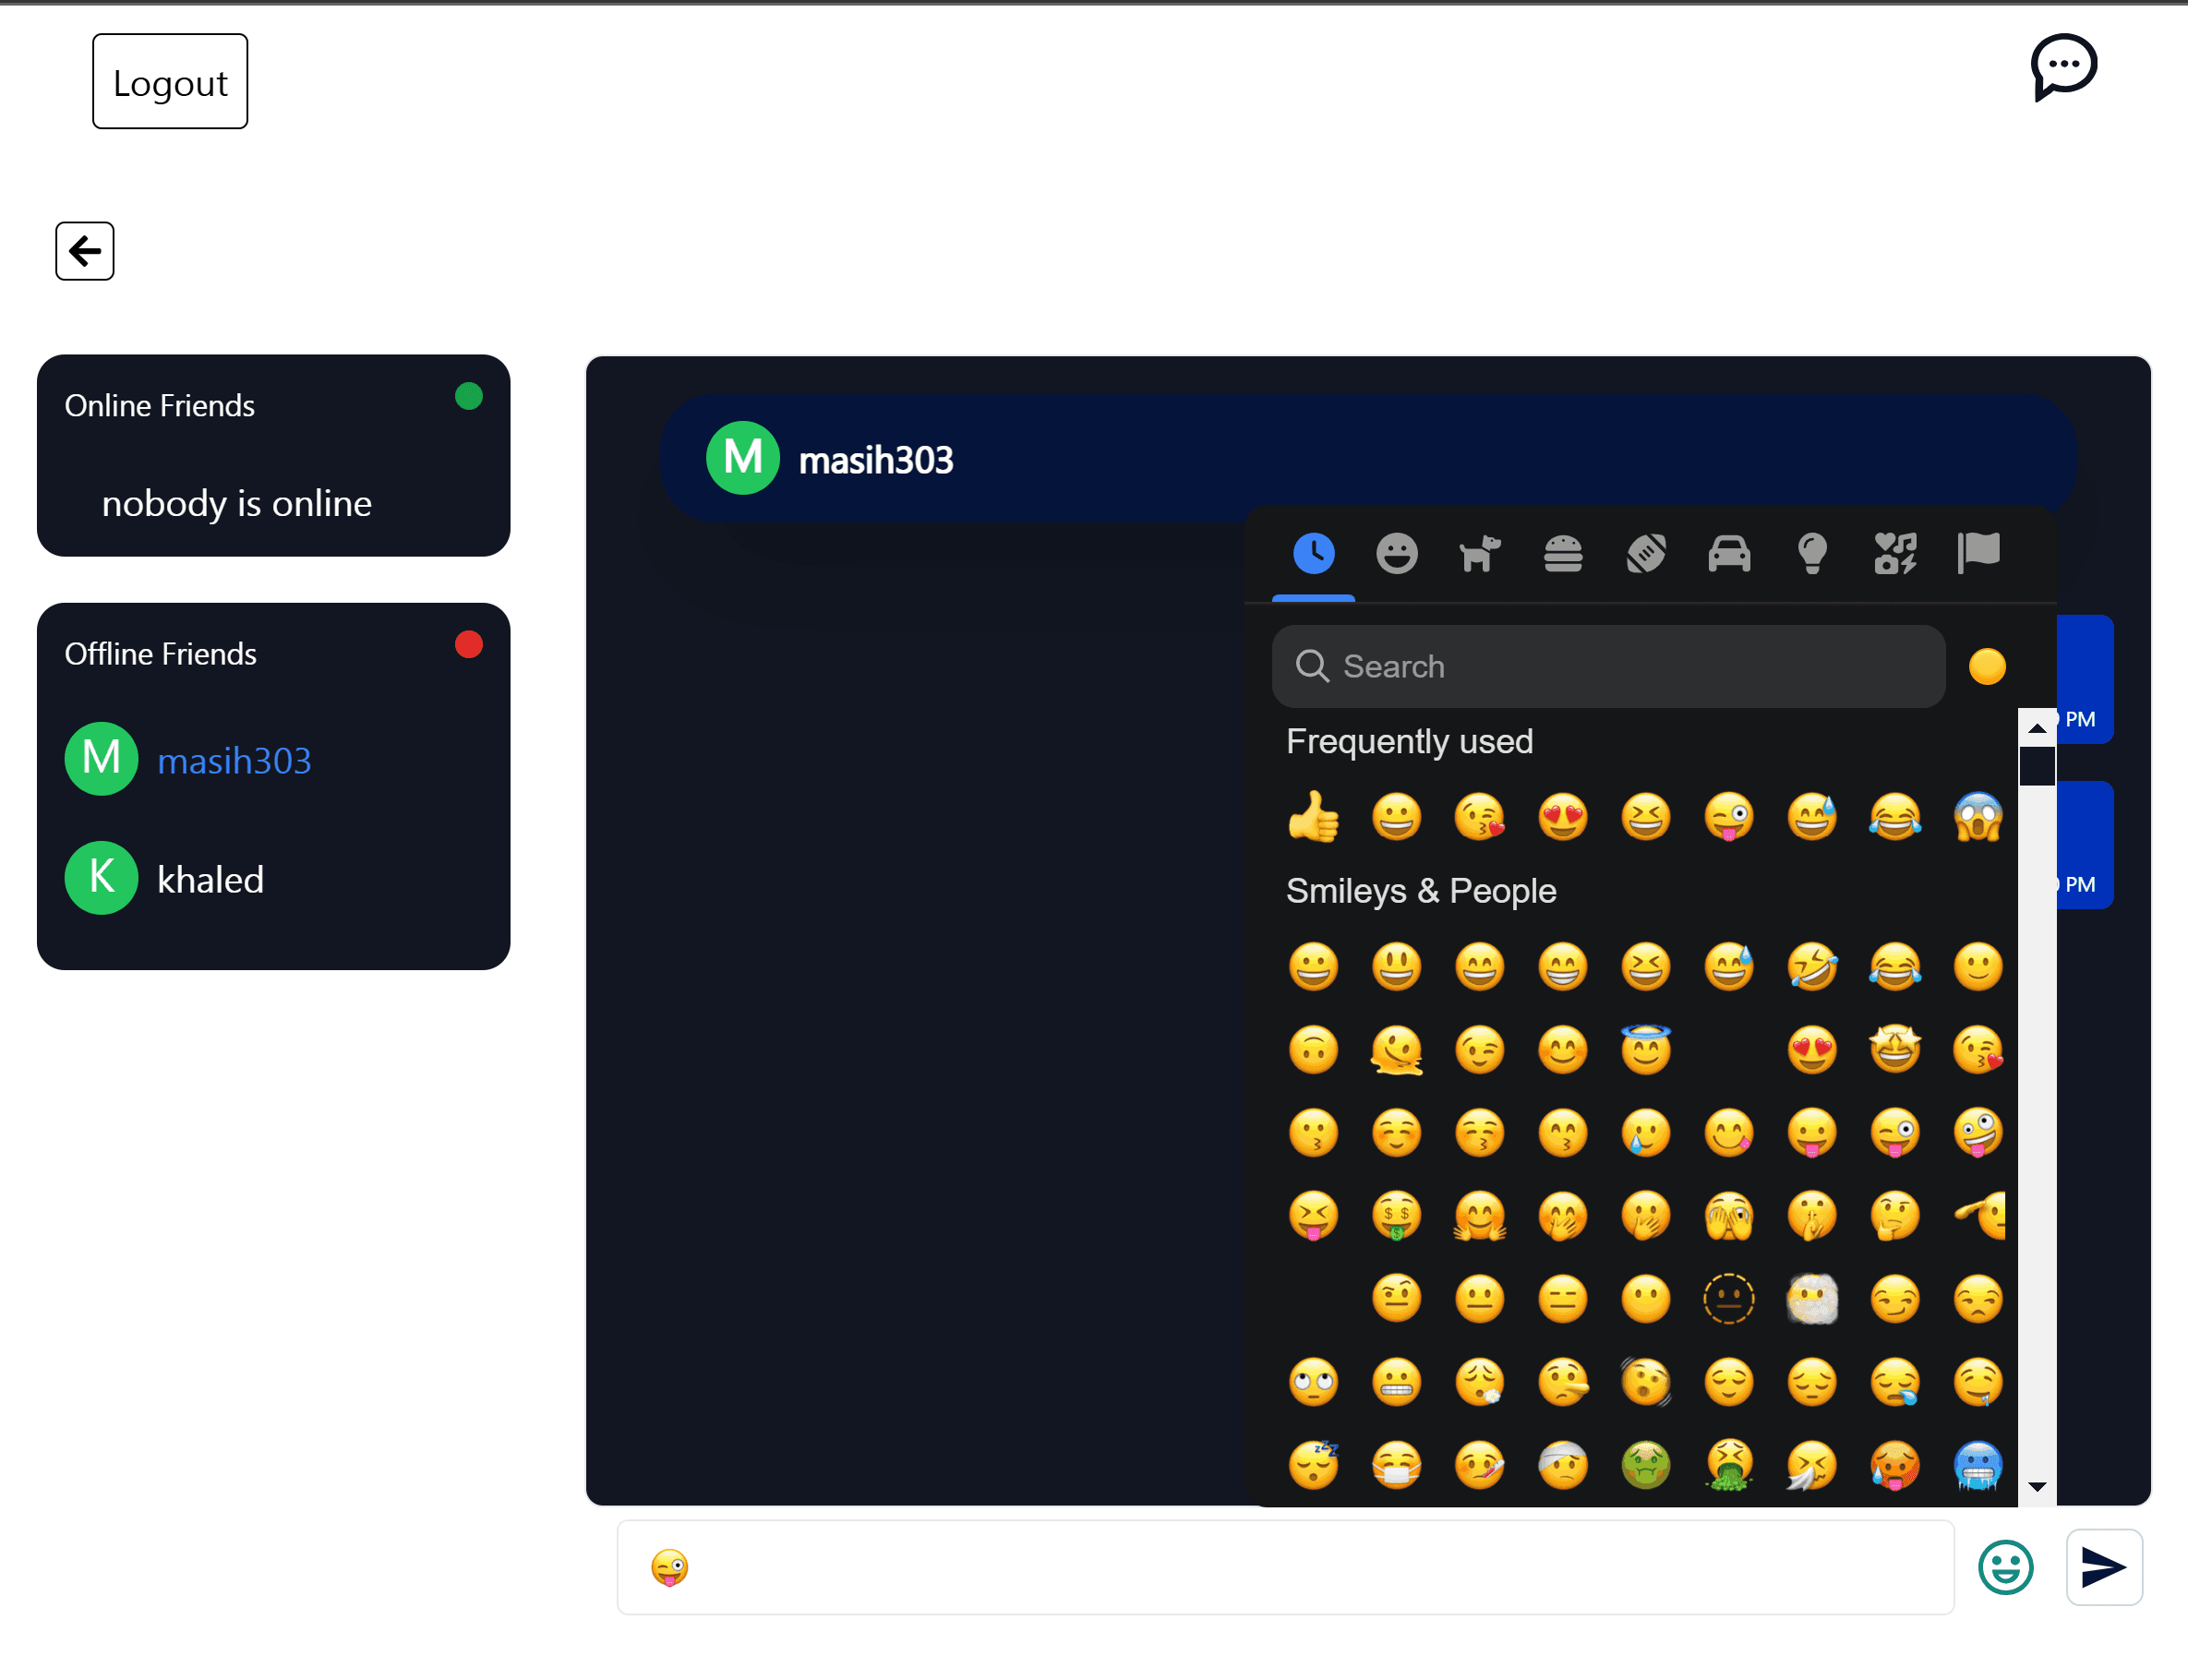Select the Smileys & People emoji category

pos(1398,550)
